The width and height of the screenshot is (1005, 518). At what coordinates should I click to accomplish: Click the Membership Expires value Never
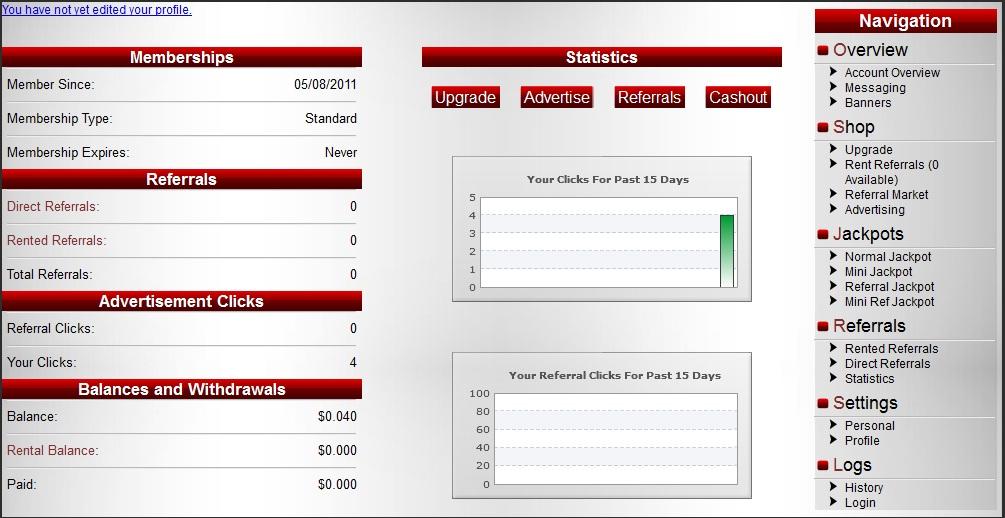341,153
